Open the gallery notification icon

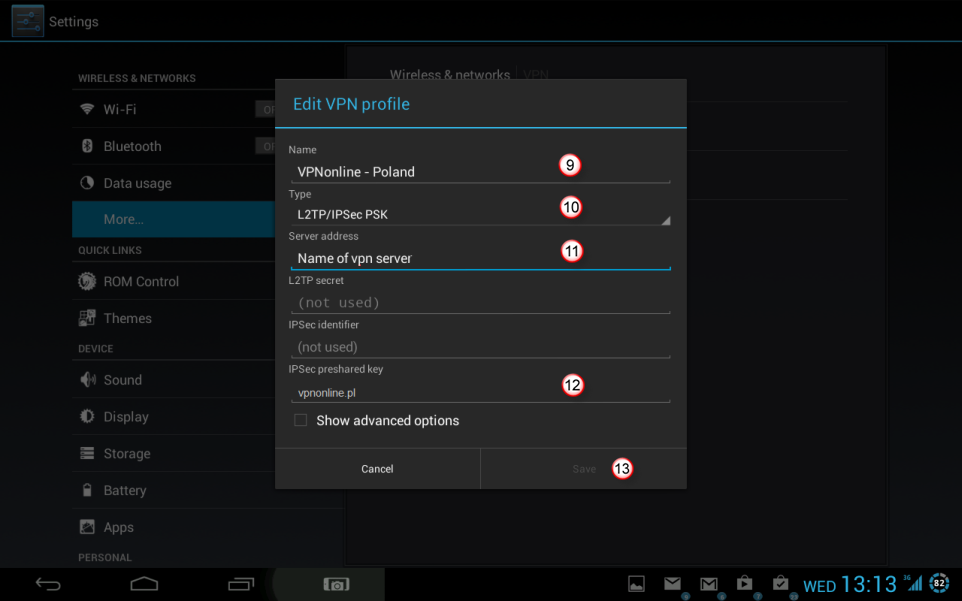pos(636,583)
